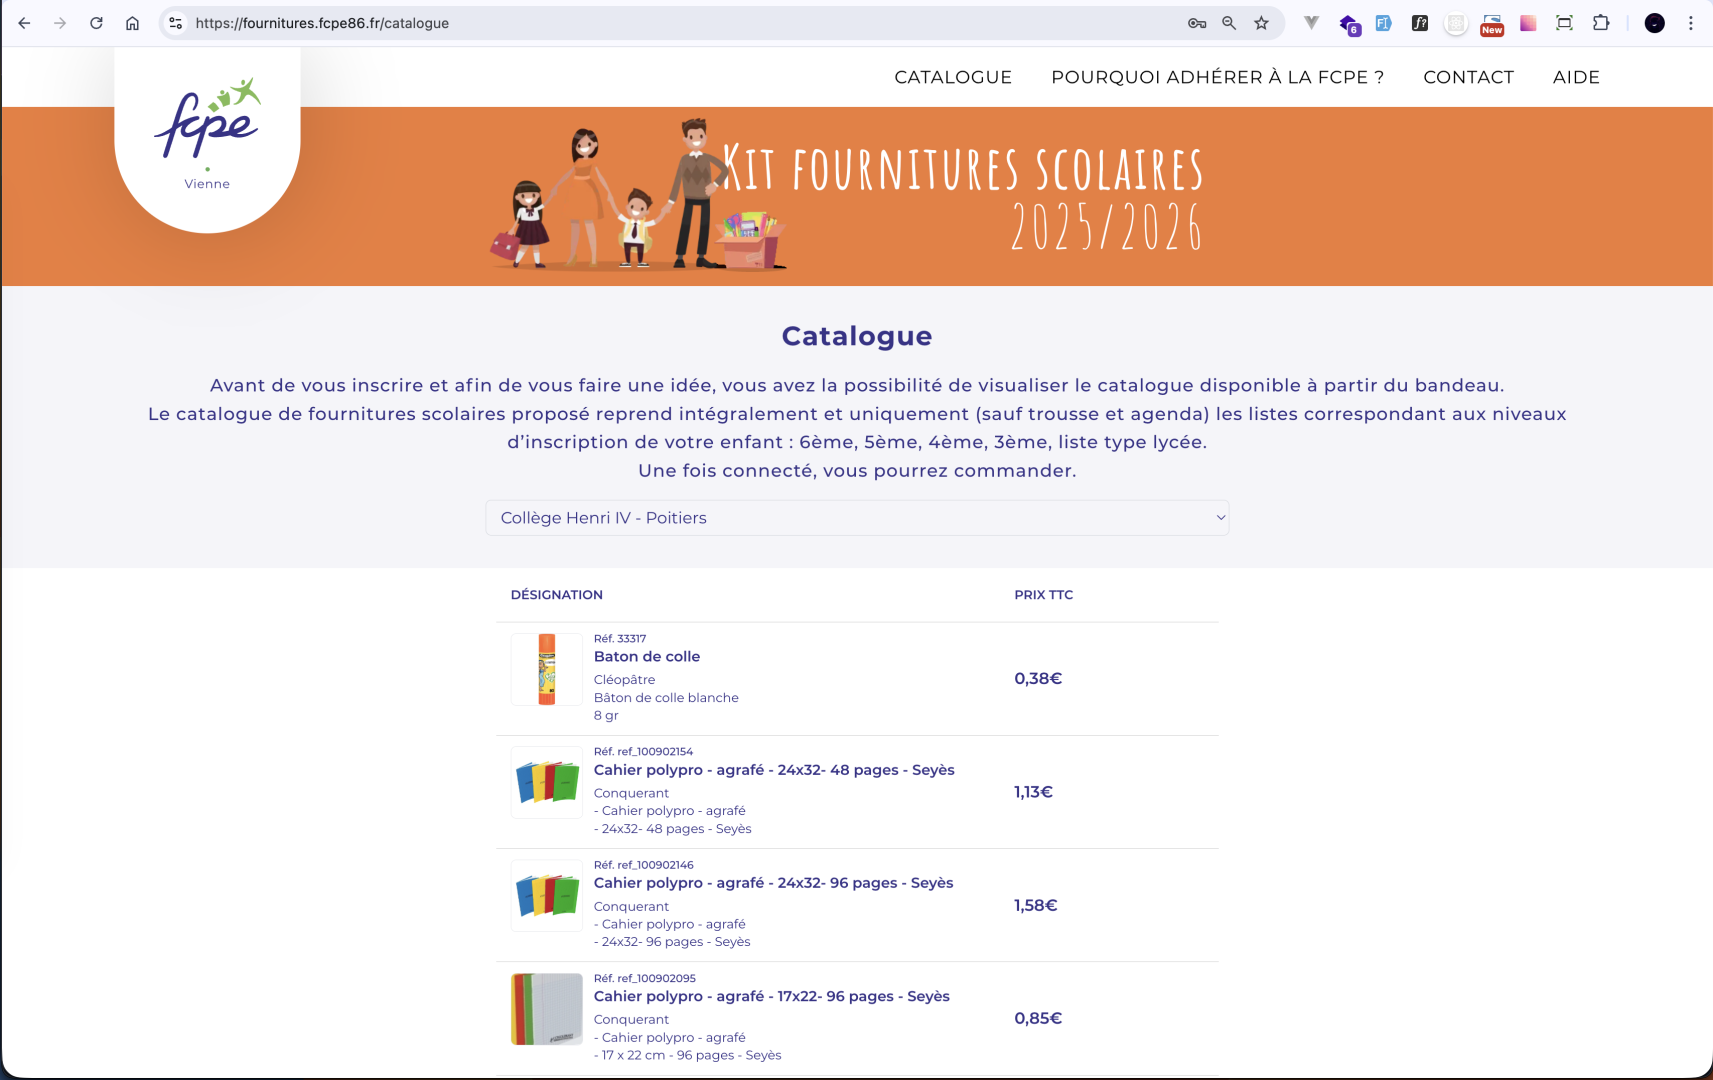Open the React Developer Tools extension icon

(1455, 22)
